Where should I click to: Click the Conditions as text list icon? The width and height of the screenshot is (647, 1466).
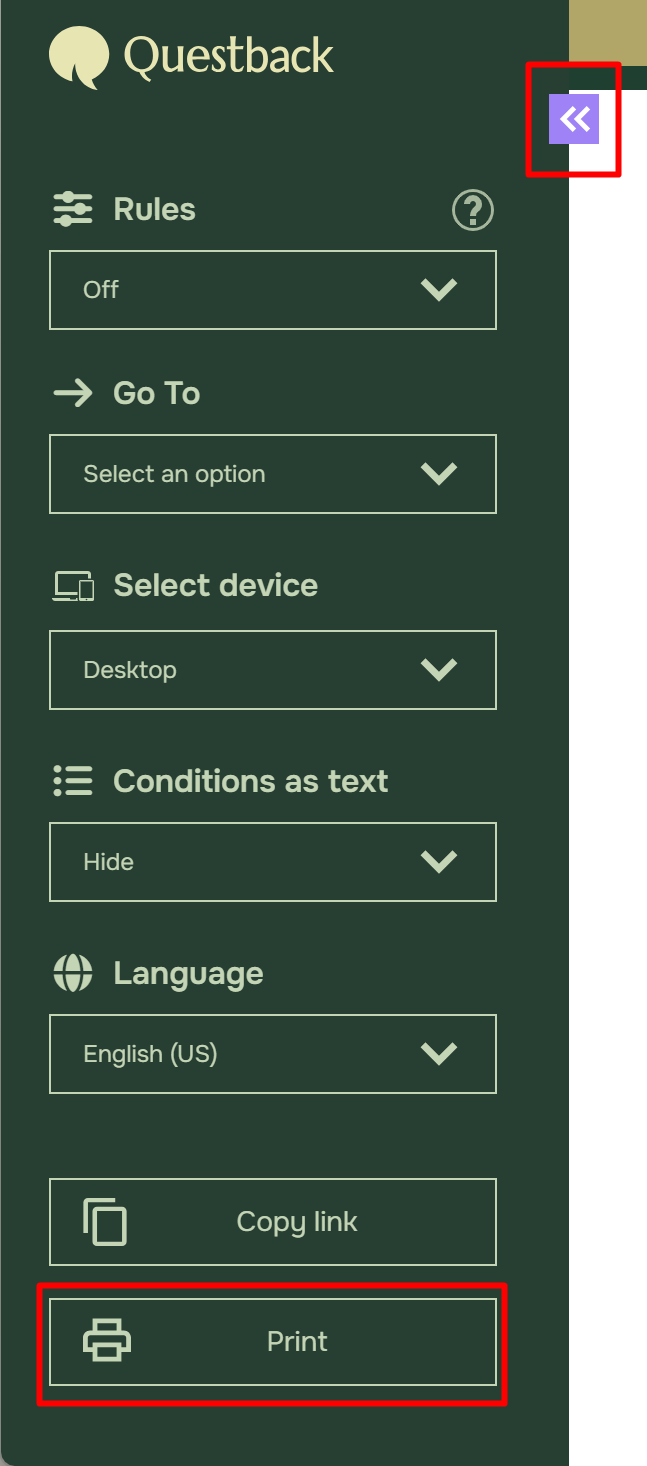point(72,781)
